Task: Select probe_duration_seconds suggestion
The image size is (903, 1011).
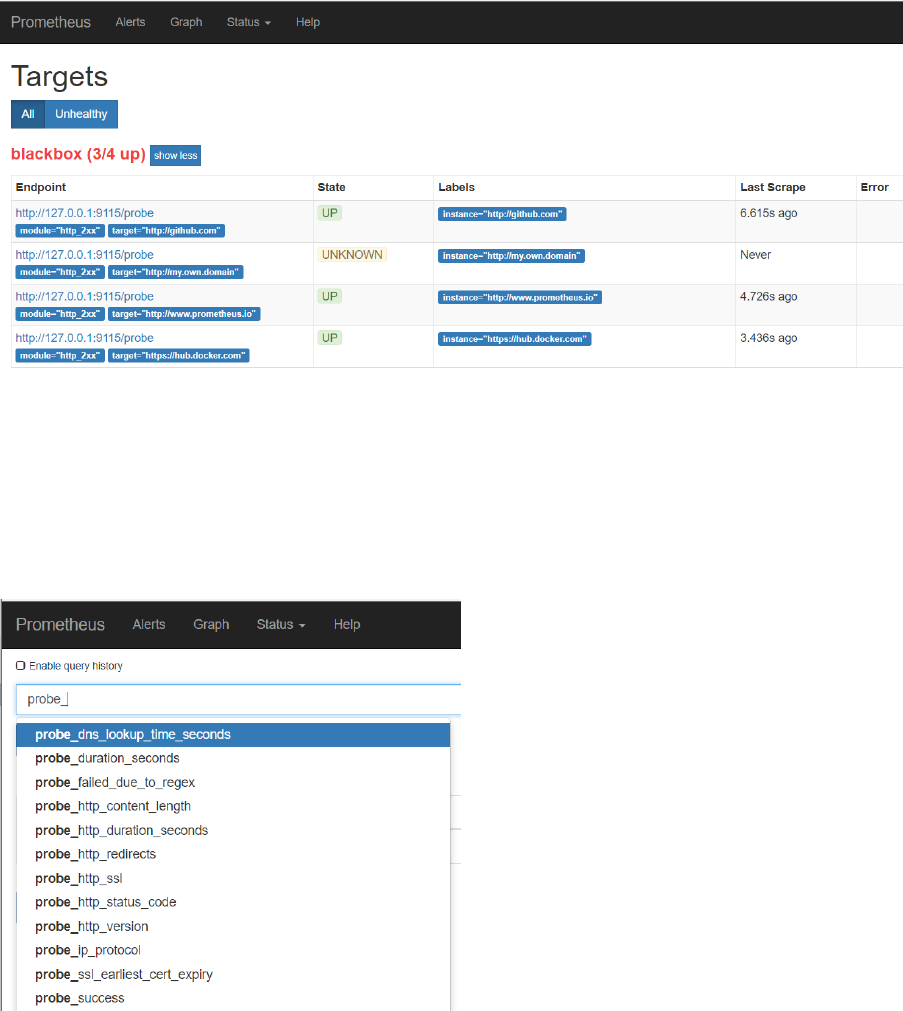Action: (233, 759)
